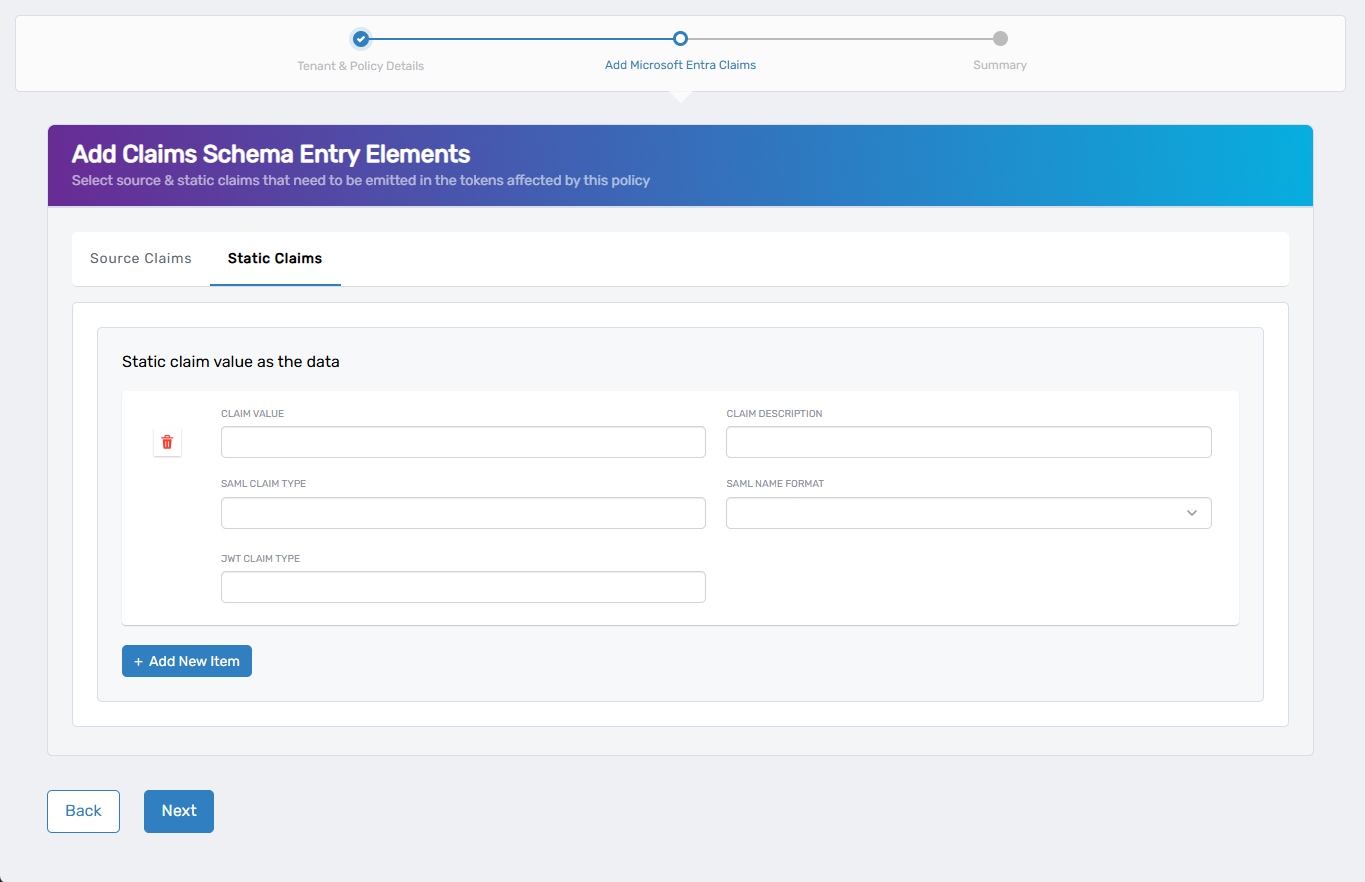Go Back to the previous step
The image size is (1365, 882).
click(83, 811)
